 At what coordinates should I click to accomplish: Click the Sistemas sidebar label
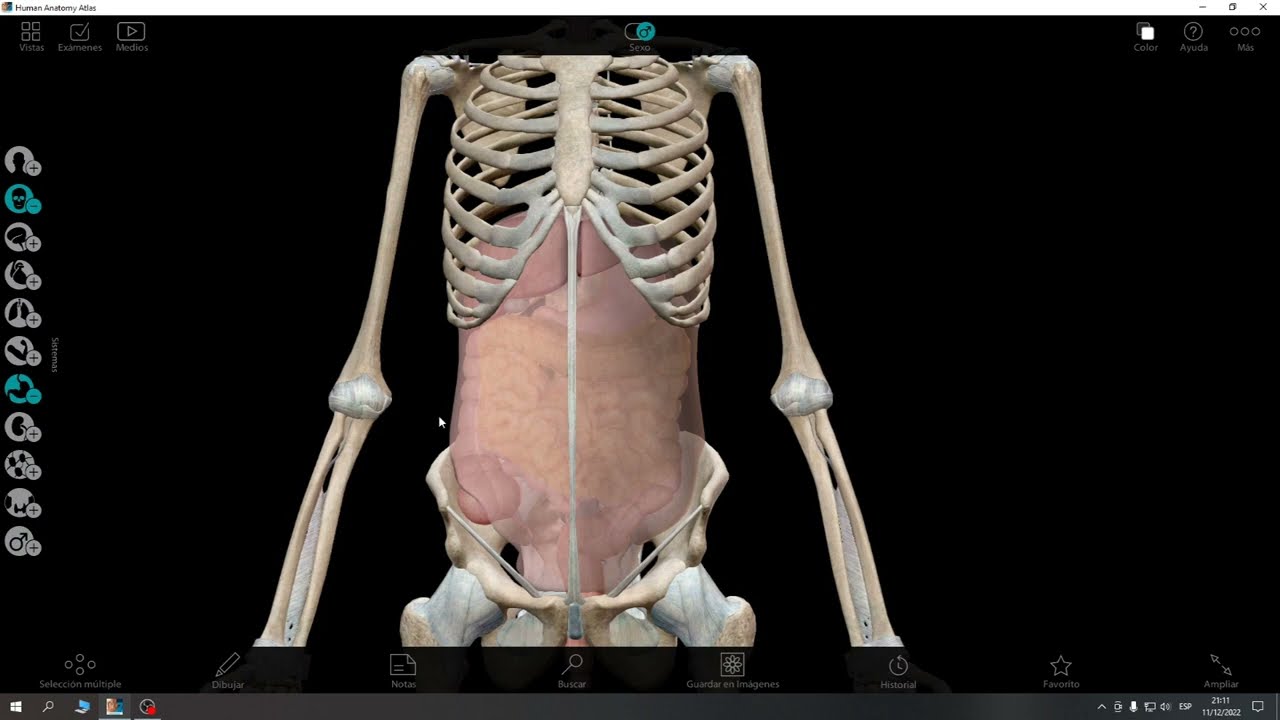(55, 354)
